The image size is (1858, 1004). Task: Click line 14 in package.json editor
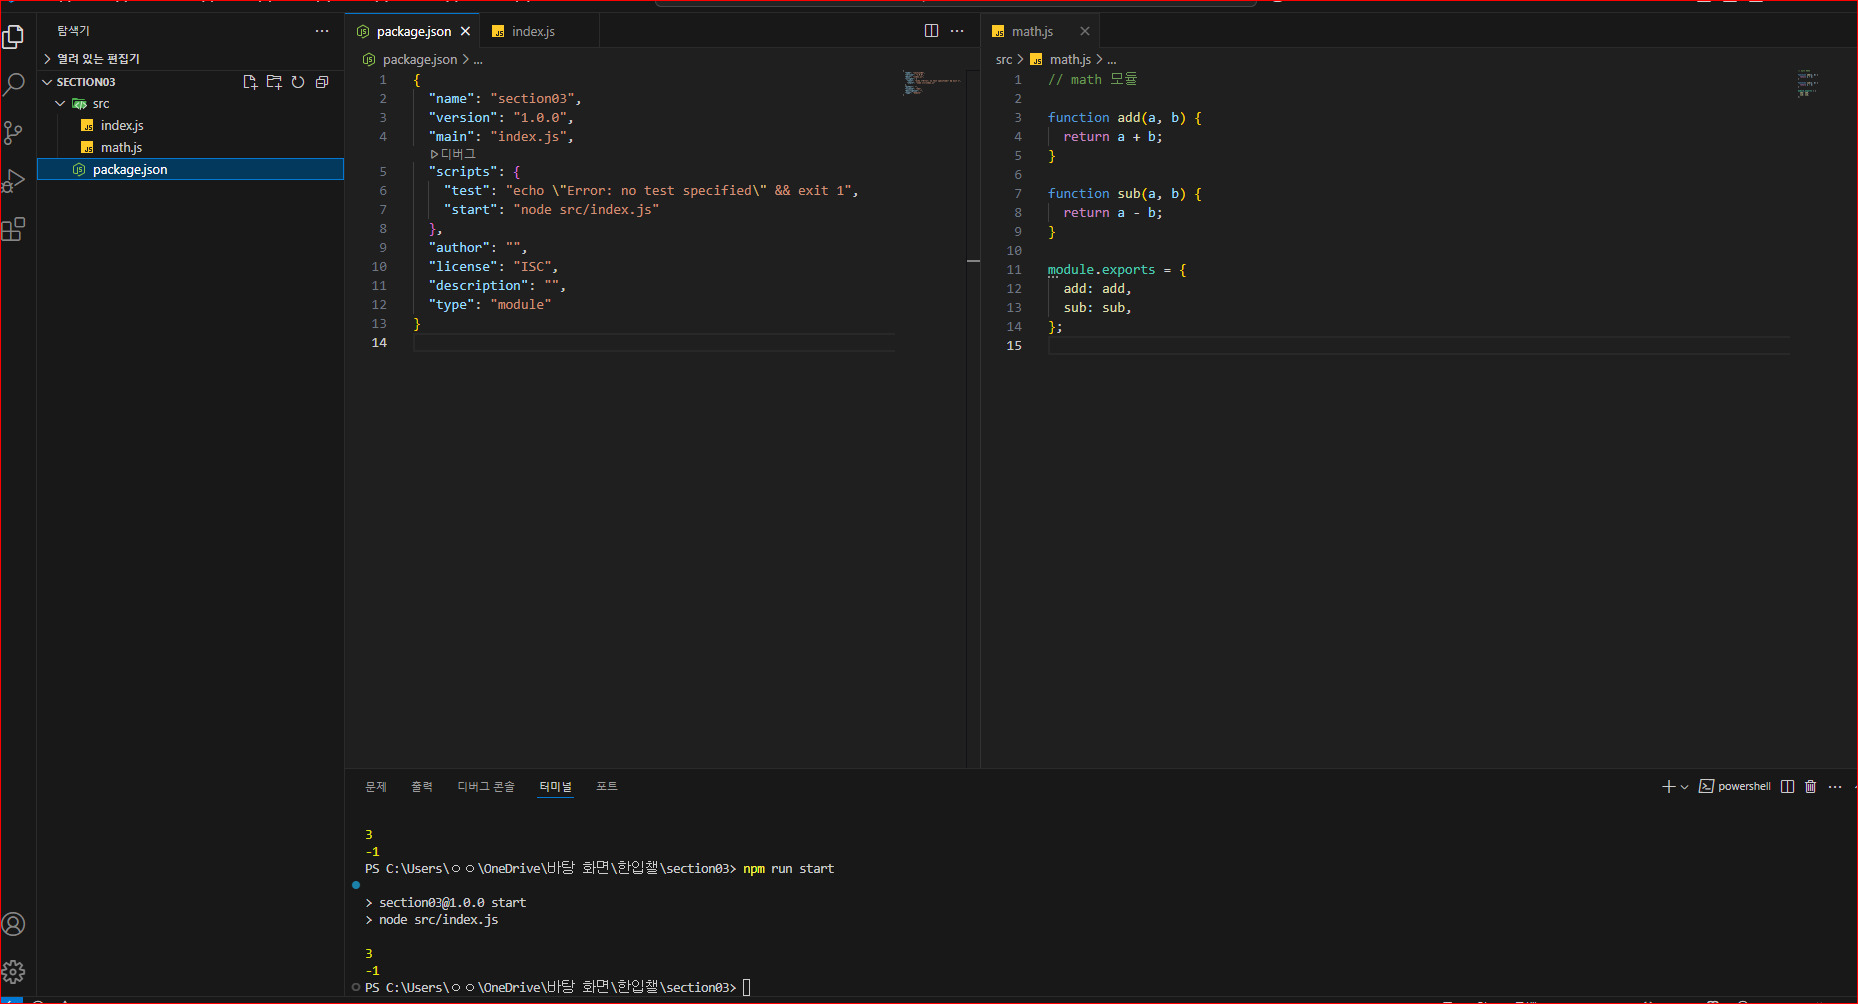[x=654, y=343]
